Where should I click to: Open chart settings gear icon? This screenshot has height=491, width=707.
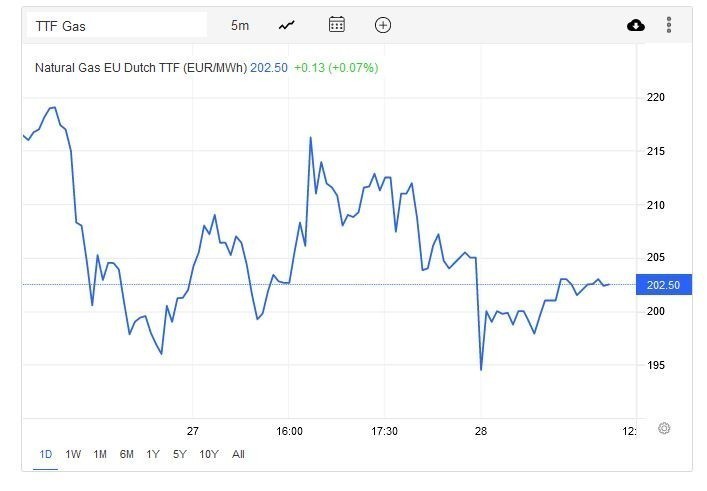(x=664, y=429)
